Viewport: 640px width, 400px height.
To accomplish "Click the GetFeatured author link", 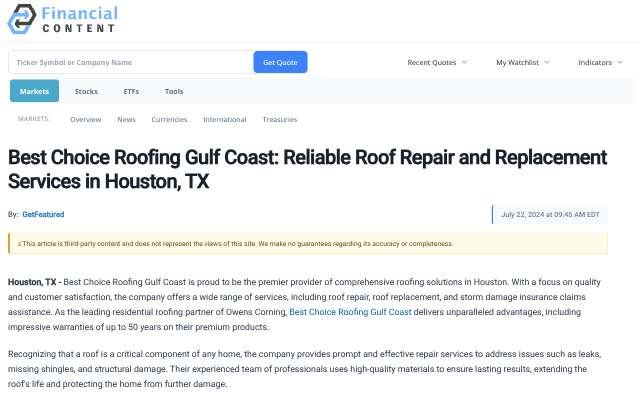I will (x=43, y=214).
